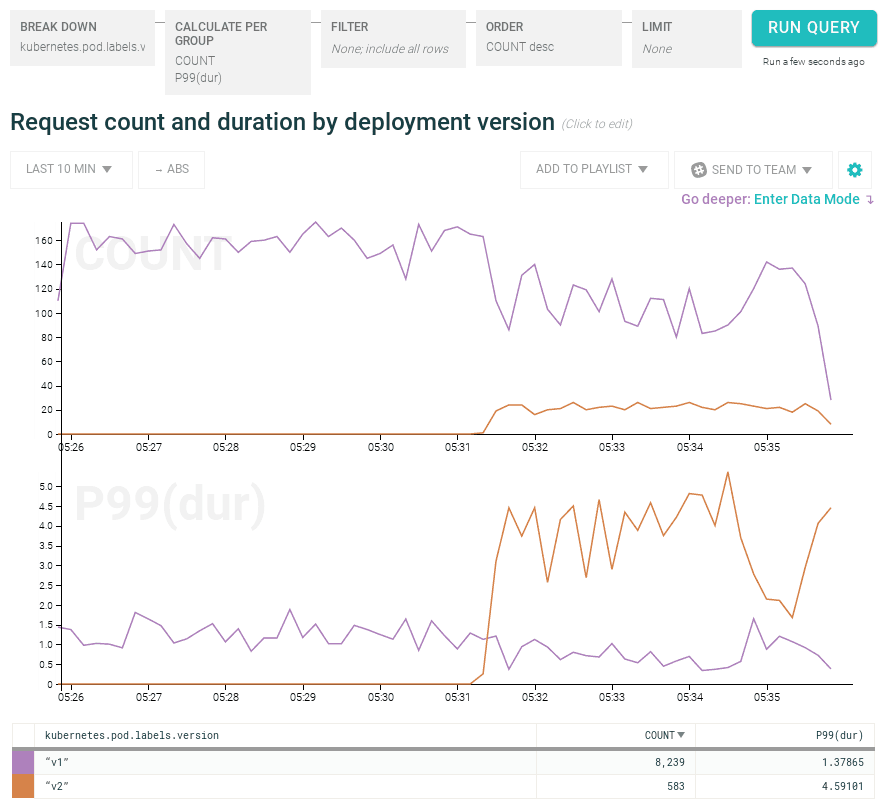Select the "v2" row in results table

[284, 786]
